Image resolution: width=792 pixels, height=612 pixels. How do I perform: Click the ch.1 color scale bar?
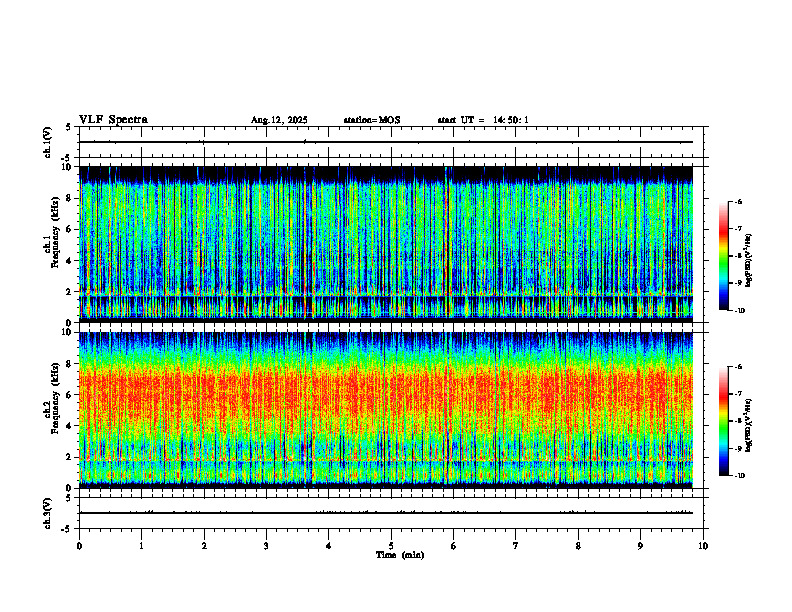(724, 256)
